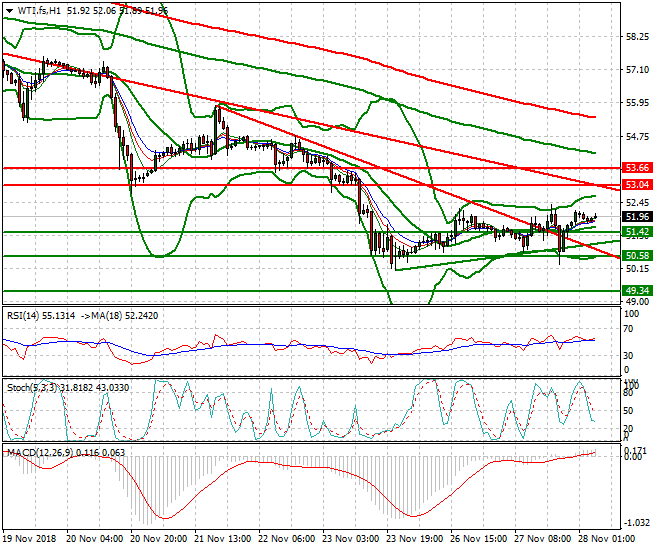Click the 22 Nov 06:00 time axis label
This screenshot has height=550, width=660.
click(287, 539)
